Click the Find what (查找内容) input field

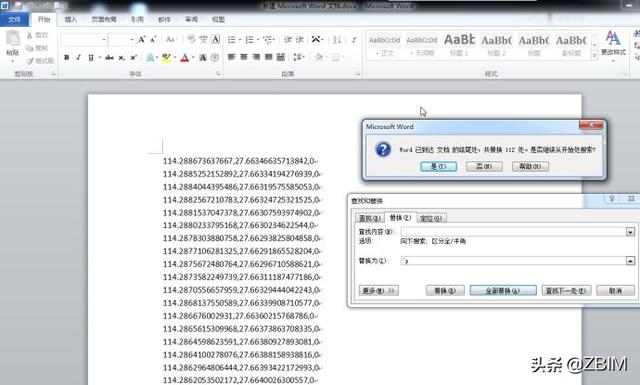pyautogui.click(x=513, y=231)
